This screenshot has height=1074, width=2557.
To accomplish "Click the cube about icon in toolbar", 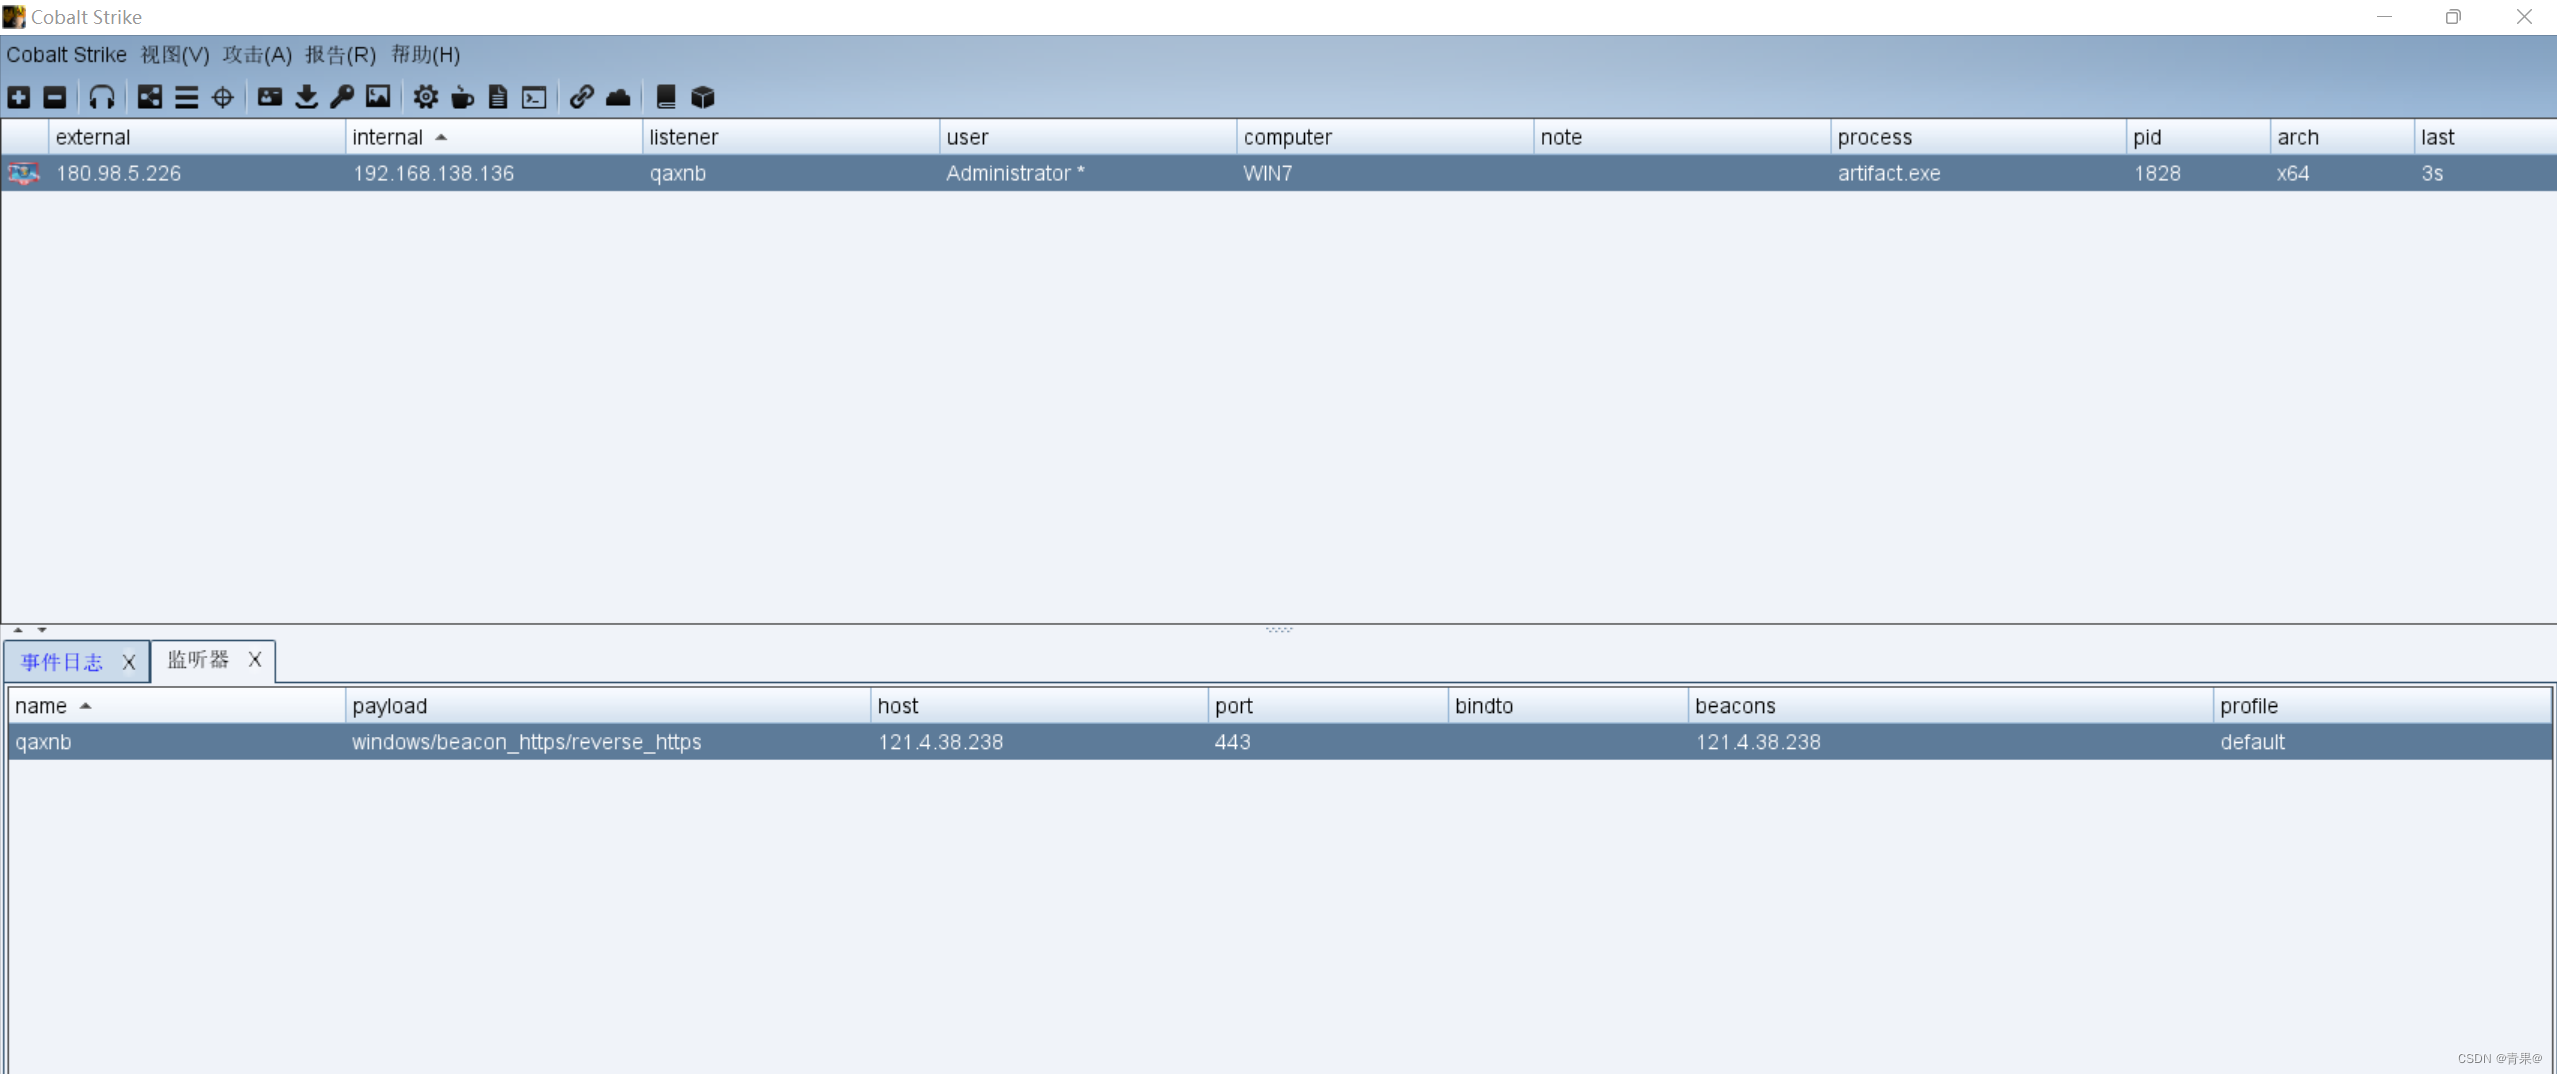I will pos(703,97).
